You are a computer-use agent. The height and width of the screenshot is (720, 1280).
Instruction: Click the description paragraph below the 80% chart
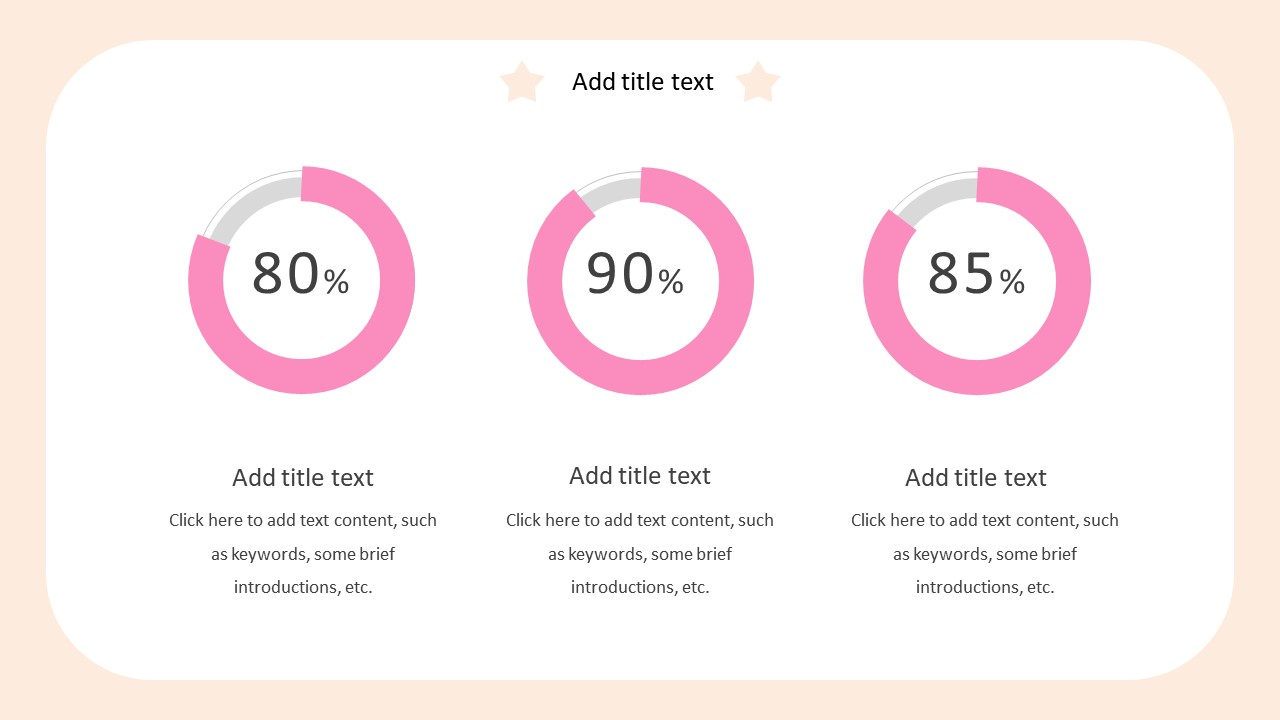tap(303, 553)
